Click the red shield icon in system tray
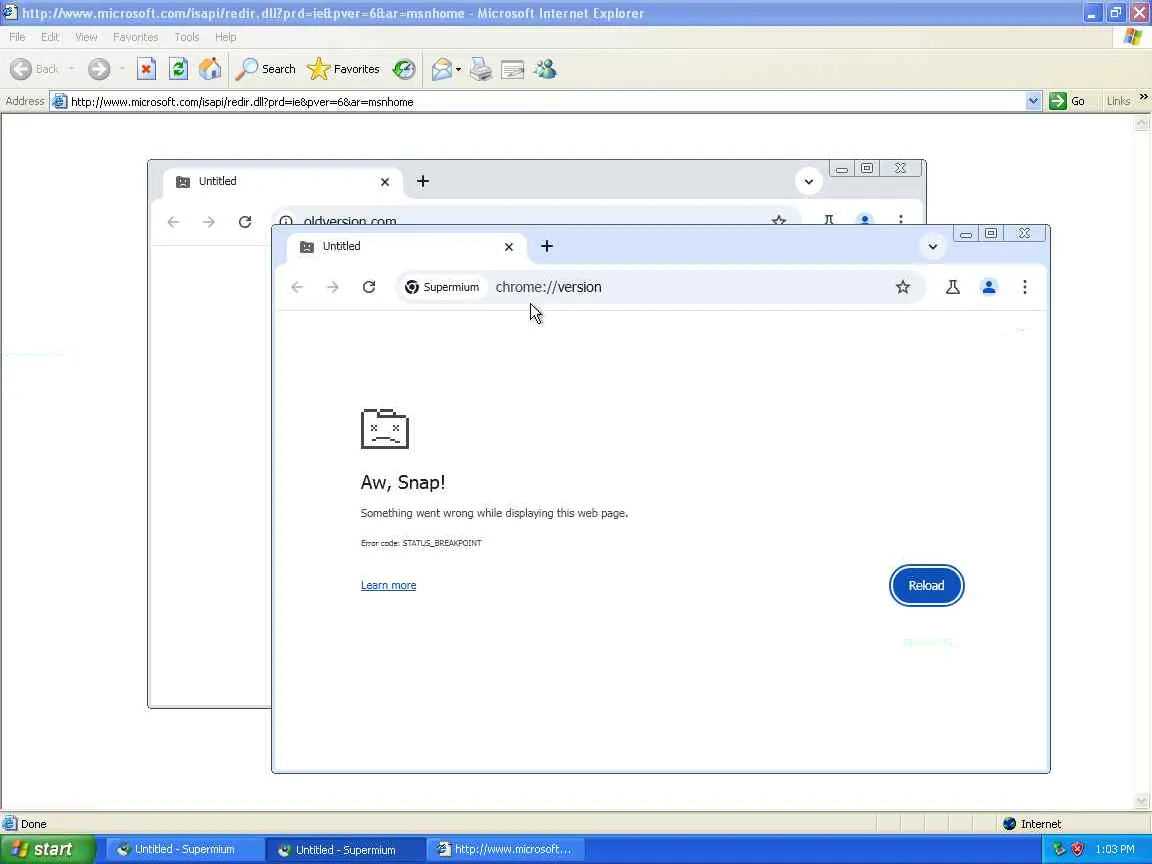The height and width of the screenshot is (864, 1152). point(1077,849)
